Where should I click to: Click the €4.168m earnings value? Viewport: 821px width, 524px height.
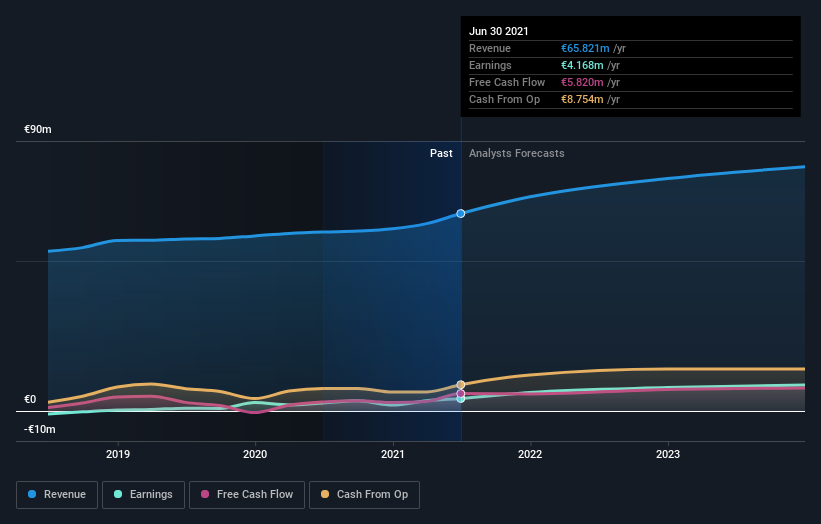tap(582, 65)
